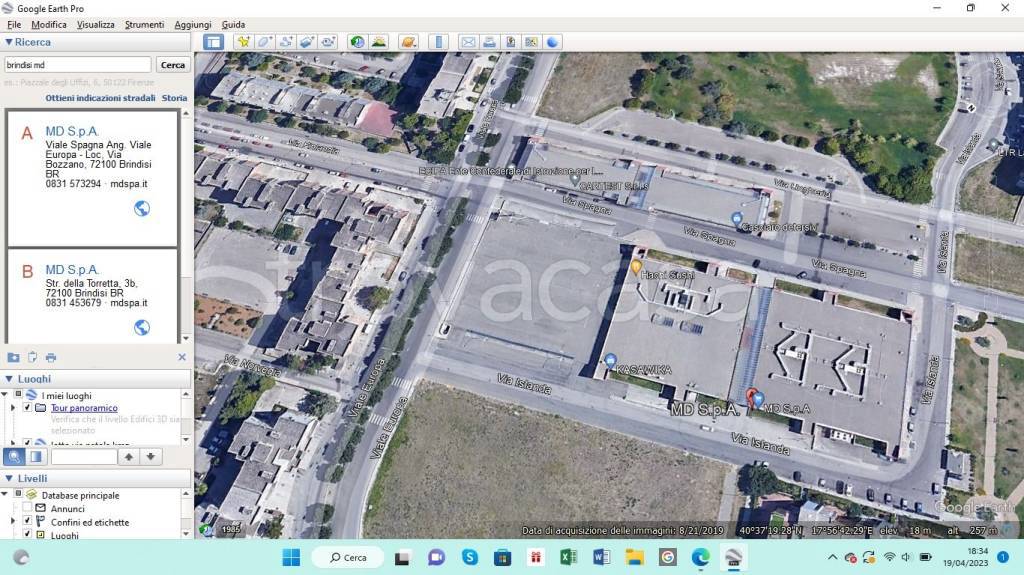Select the Add Path tool
Screen dimensions: 1024x575
tap(285, 42)
